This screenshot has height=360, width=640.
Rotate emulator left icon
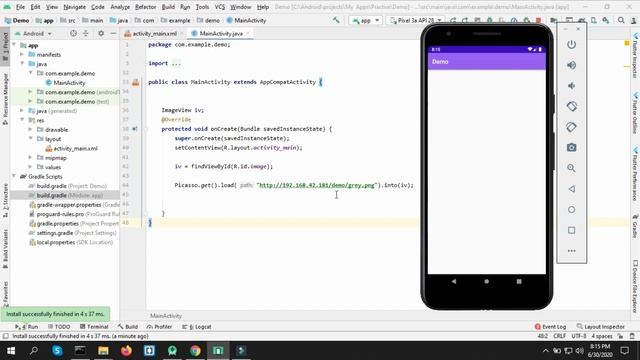pos(571,107)
